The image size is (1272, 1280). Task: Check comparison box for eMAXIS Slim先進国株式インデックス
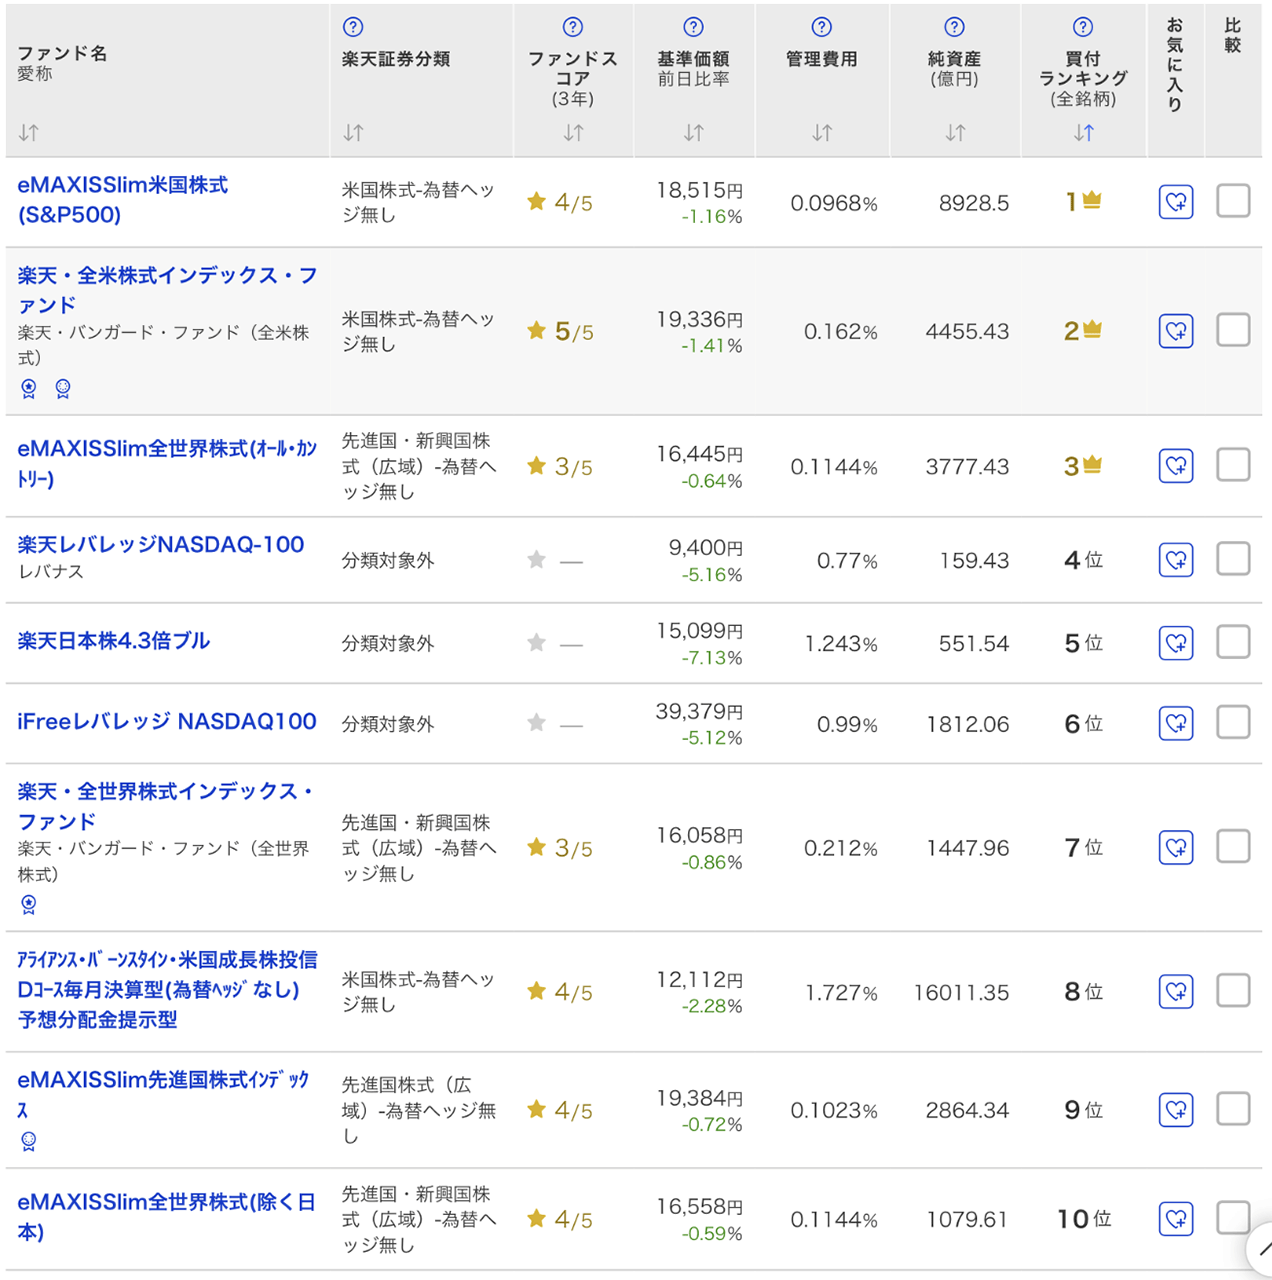tap(1233, 1110)
